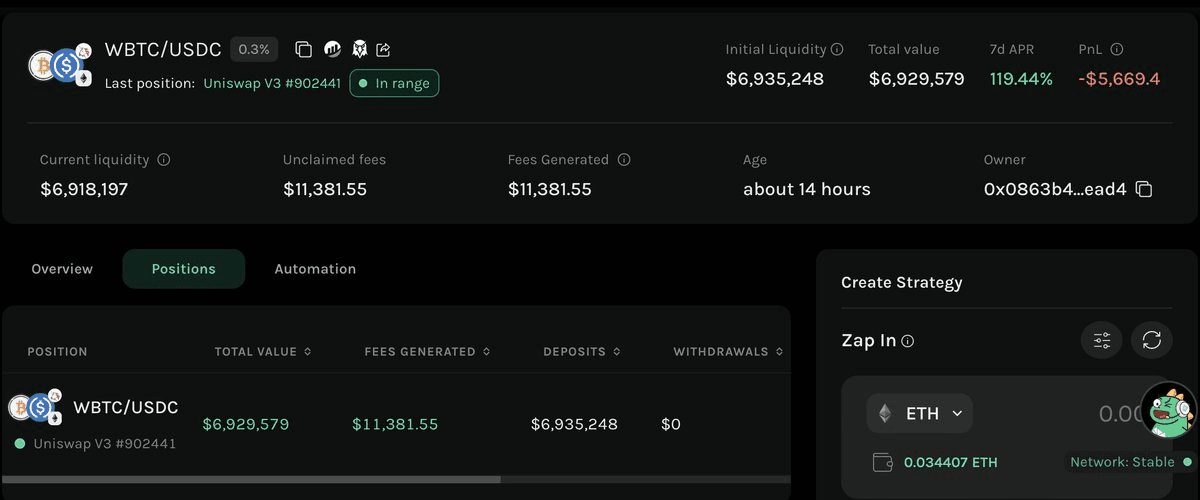1200x500 pixels.
Task: Open the dinosaur mascot chat widget
Action: click(1168, 410)
